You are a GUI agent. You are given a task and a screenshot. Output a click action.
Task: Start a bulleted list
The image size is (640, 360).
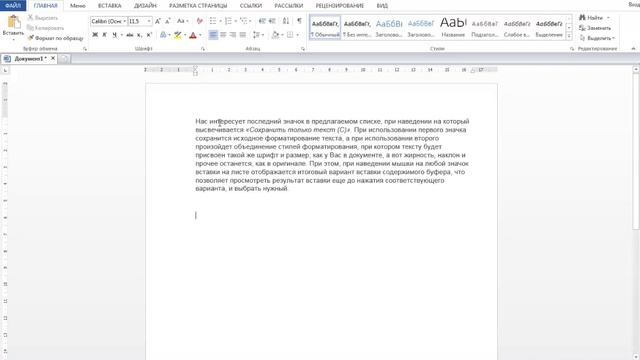[213, 21]
